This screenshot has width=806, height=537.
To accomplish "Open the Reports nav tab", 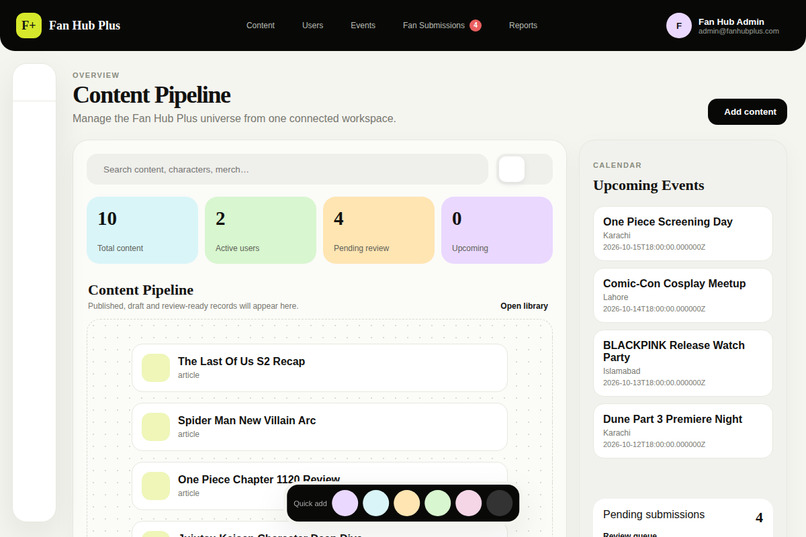I will tap(523, 25).
